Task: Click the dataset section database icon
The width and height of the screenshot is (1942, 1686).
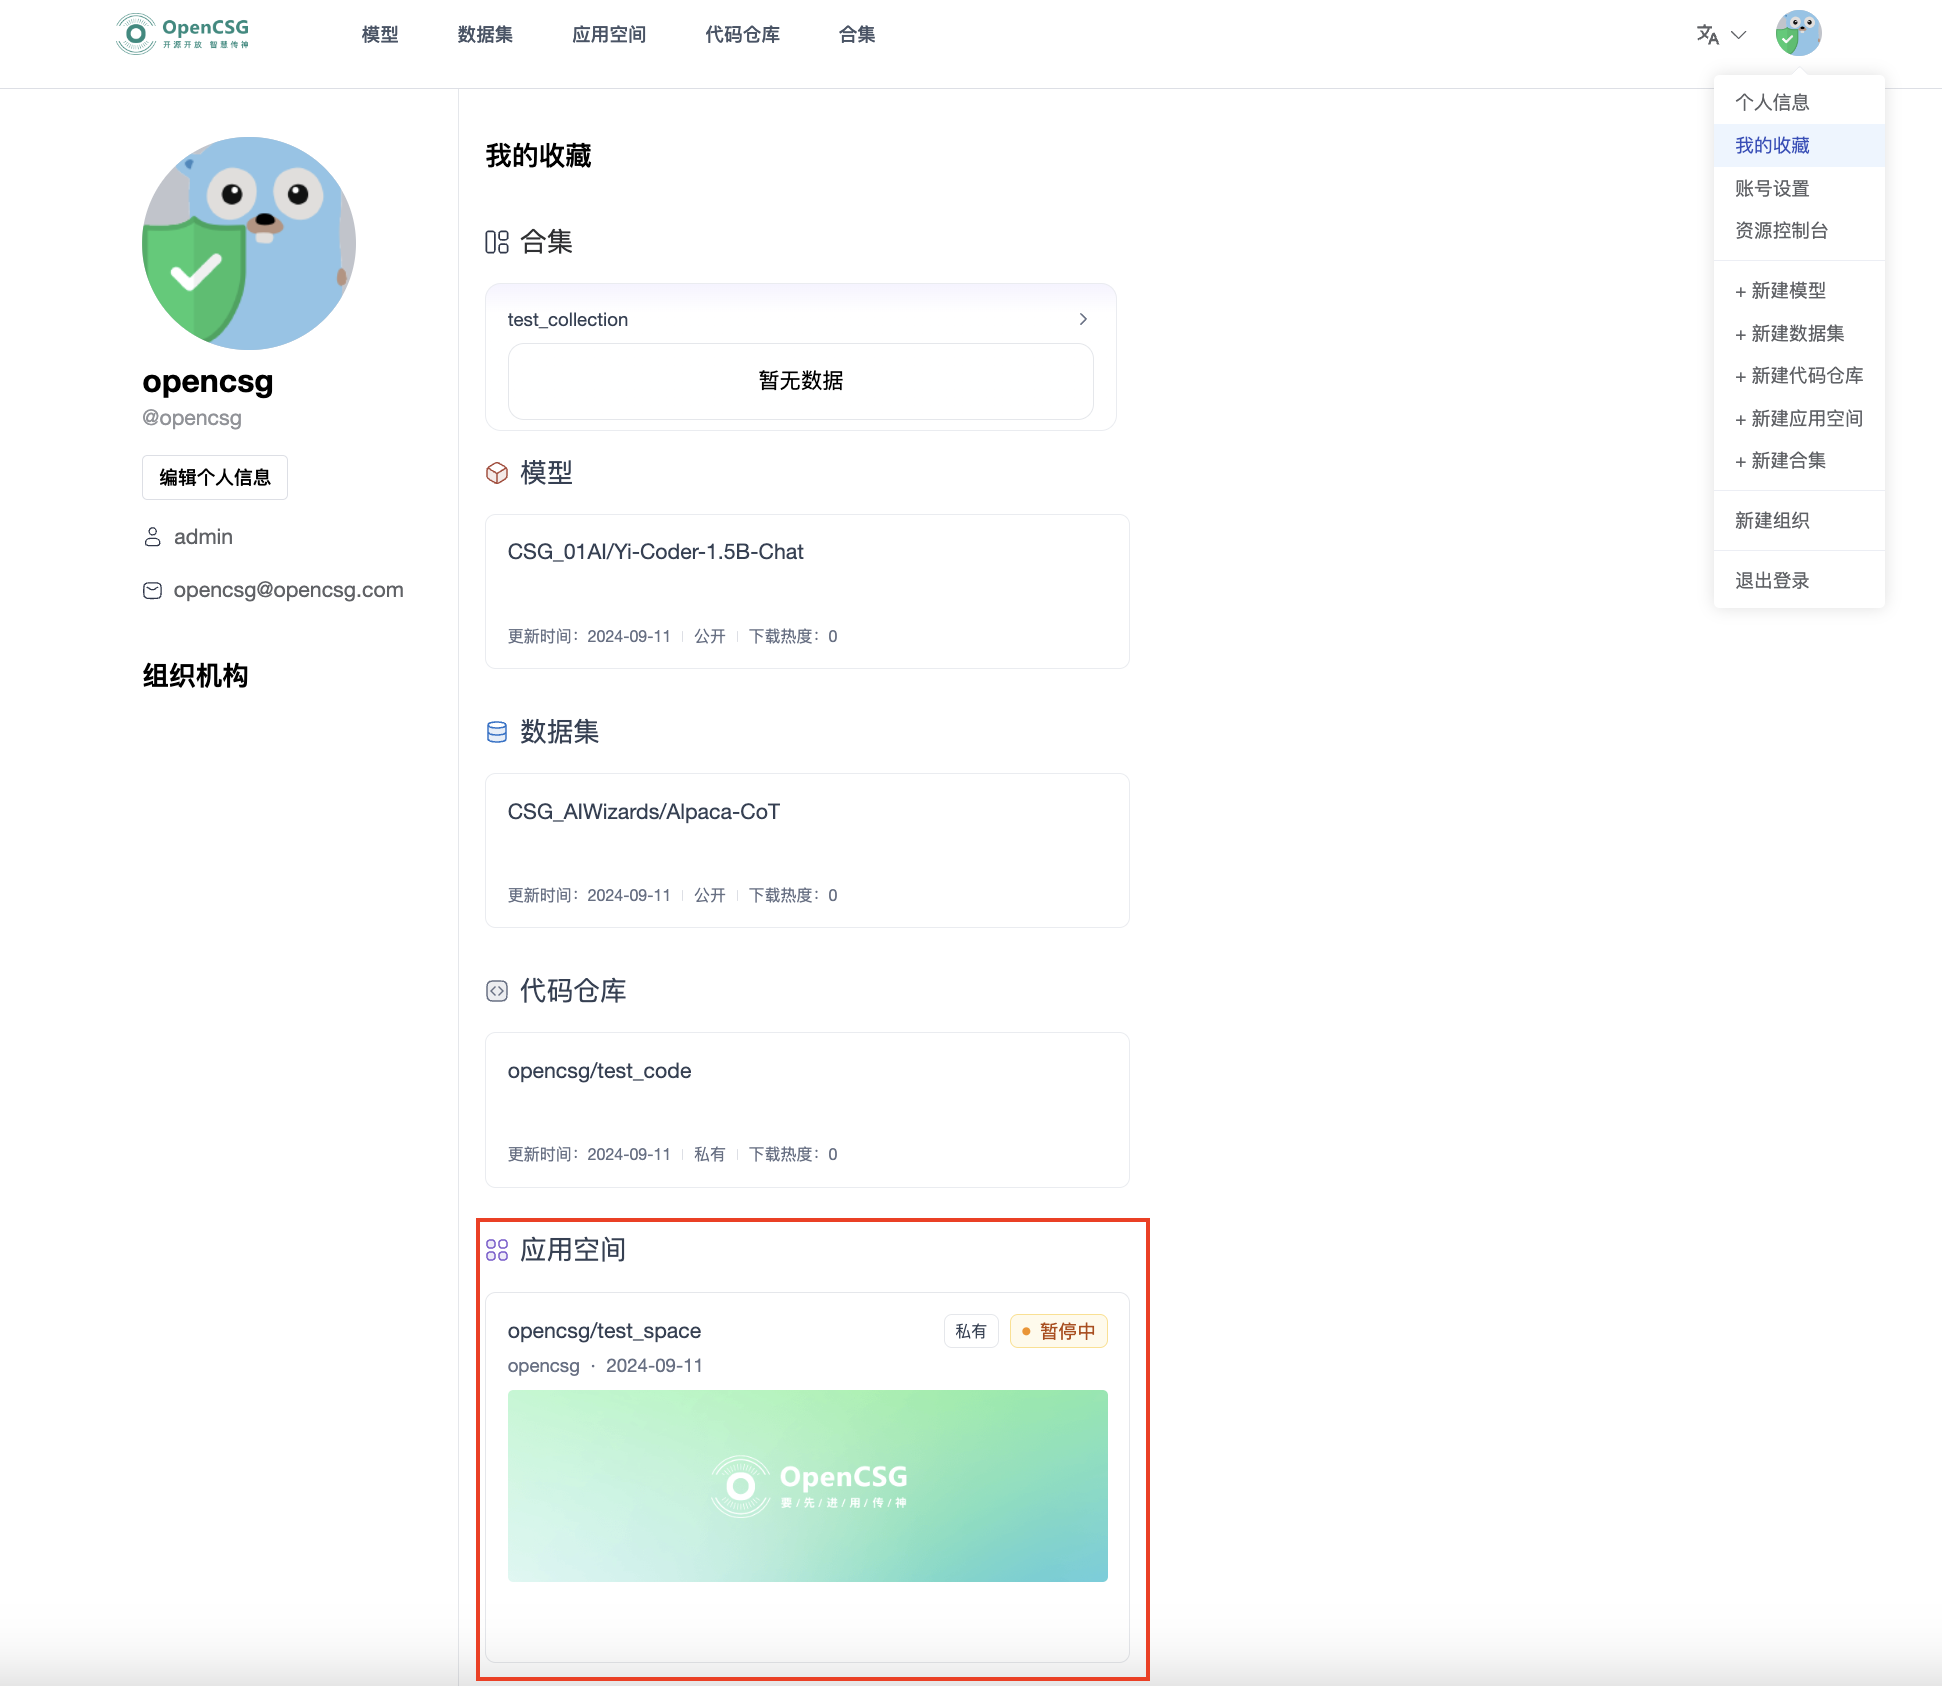Action: click(497, 732)
